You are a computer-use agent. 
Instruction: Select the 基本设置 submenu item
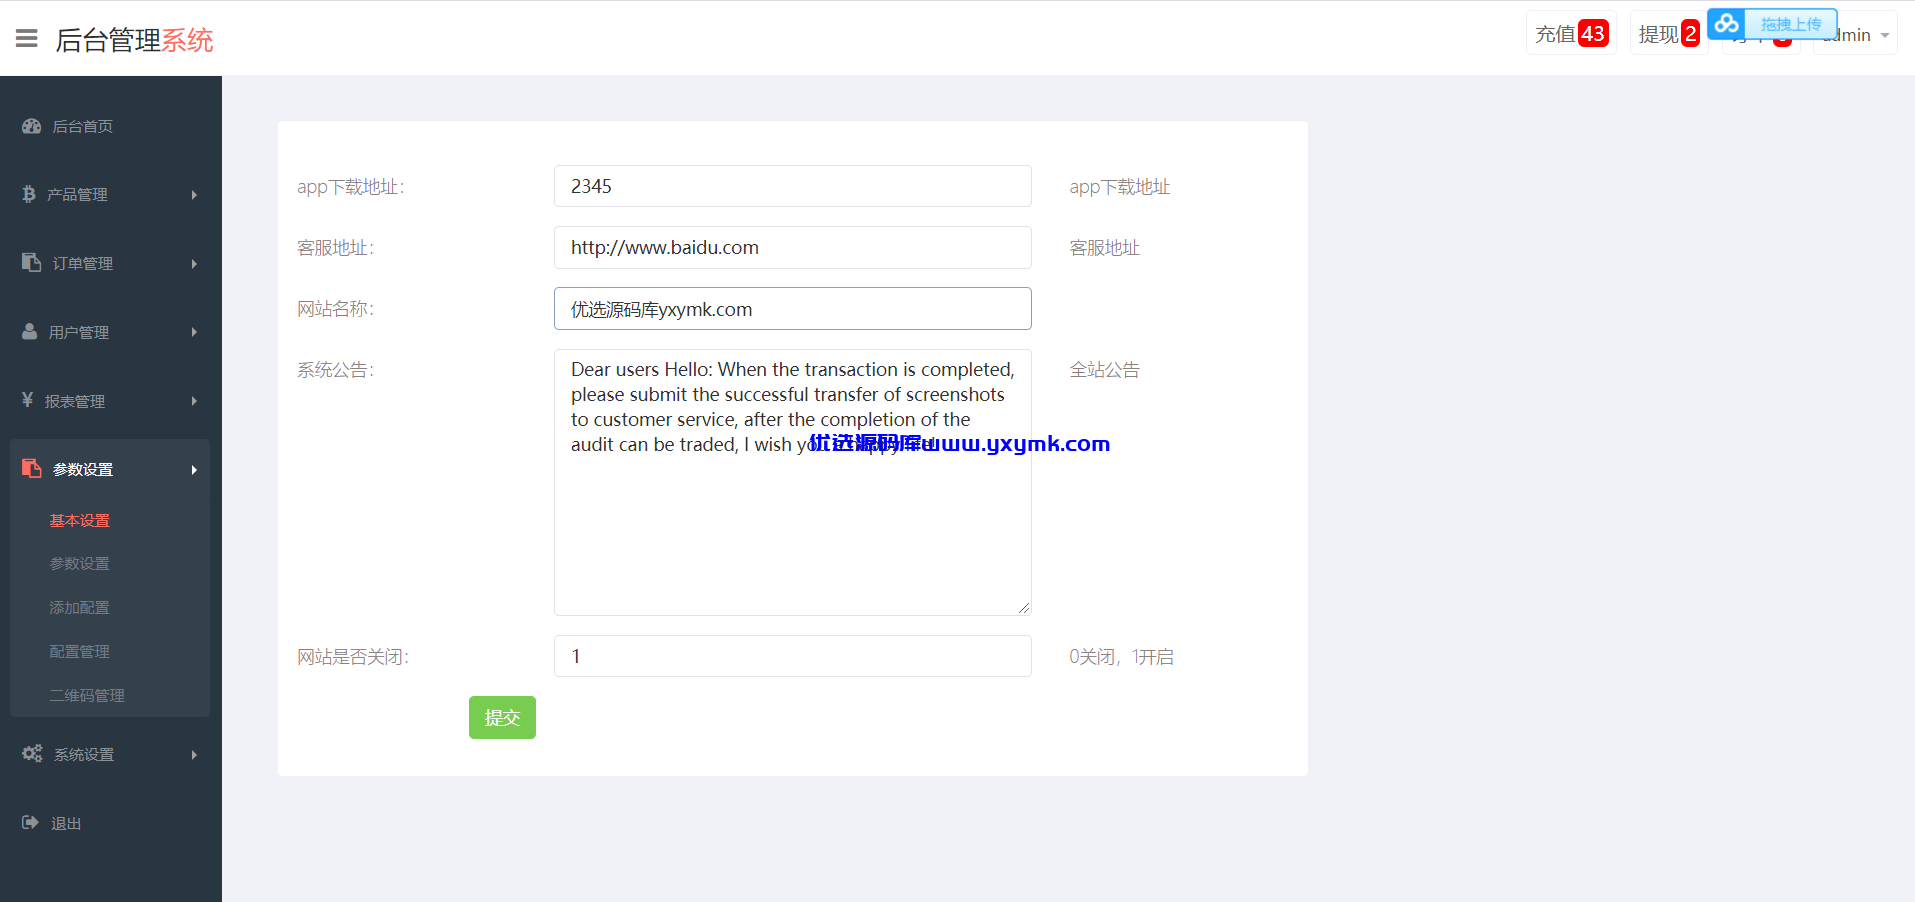point(80,521)
